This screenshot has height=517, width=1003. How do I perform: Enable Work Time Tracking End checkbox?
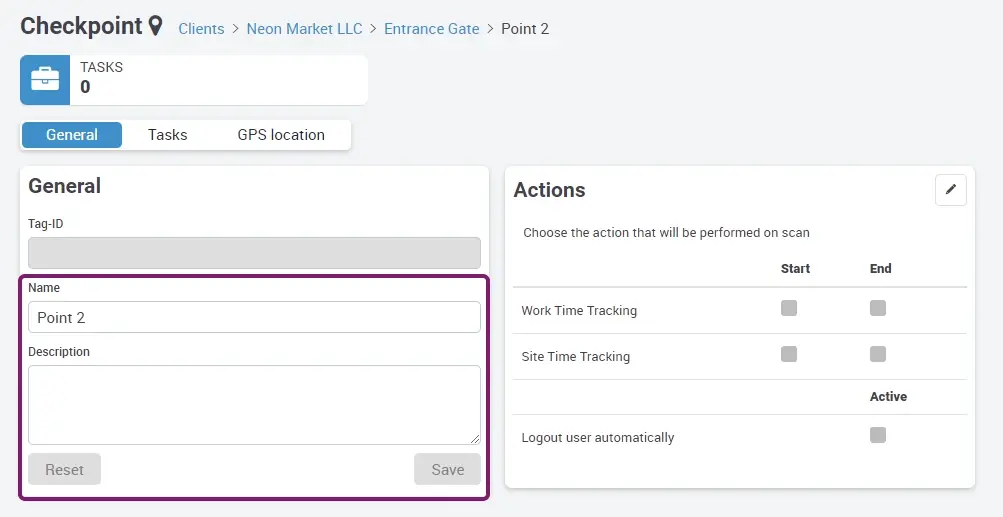878,309
